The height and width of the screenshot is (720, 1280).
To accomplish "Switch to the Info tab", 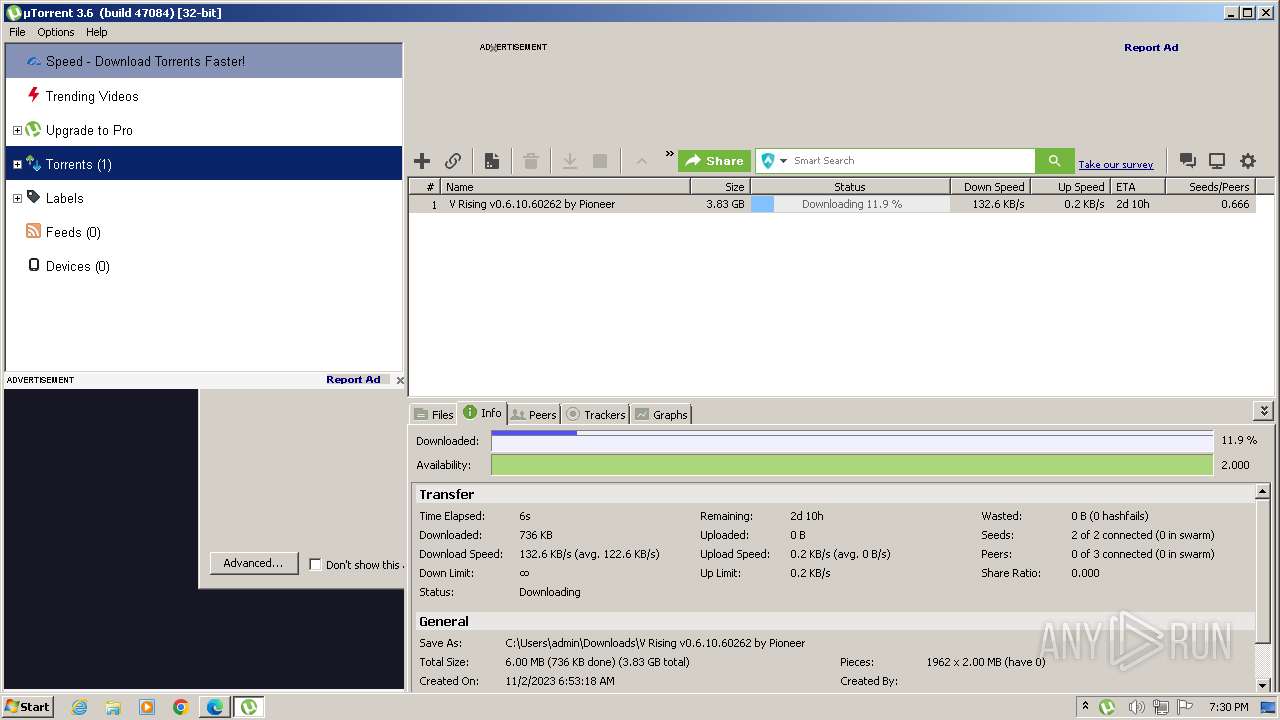I will pos(482,413).
